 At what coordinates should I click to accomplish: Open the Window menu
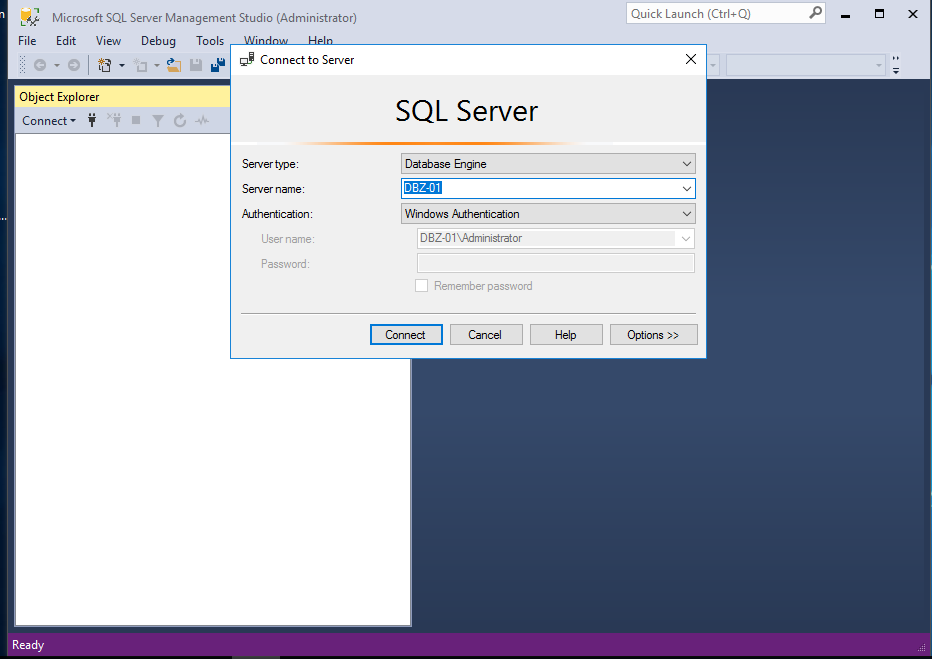tap(266, 40)
